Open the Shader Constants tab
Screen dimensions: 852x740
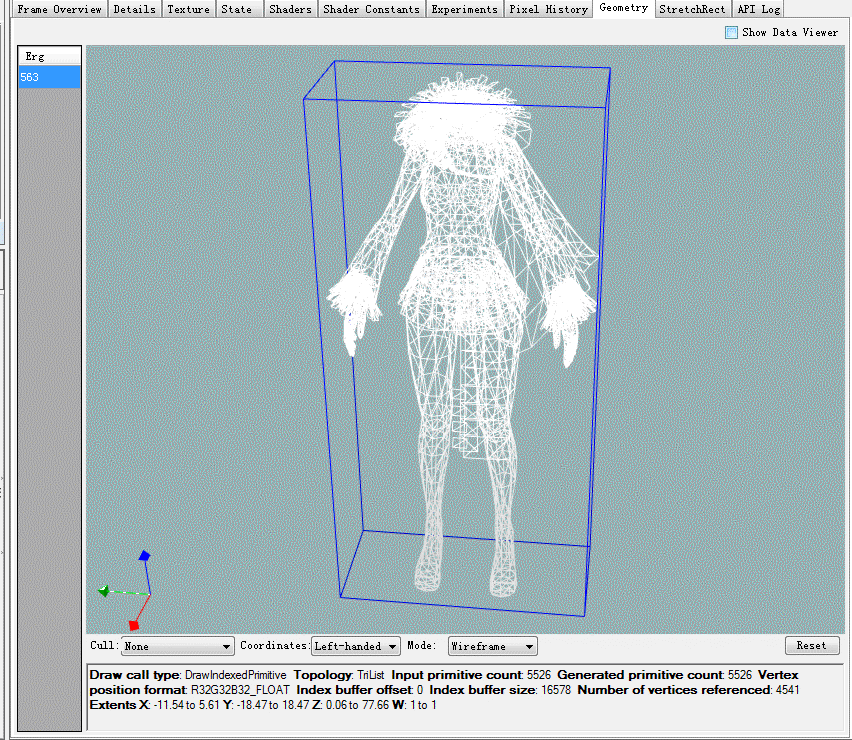point(371,9)
